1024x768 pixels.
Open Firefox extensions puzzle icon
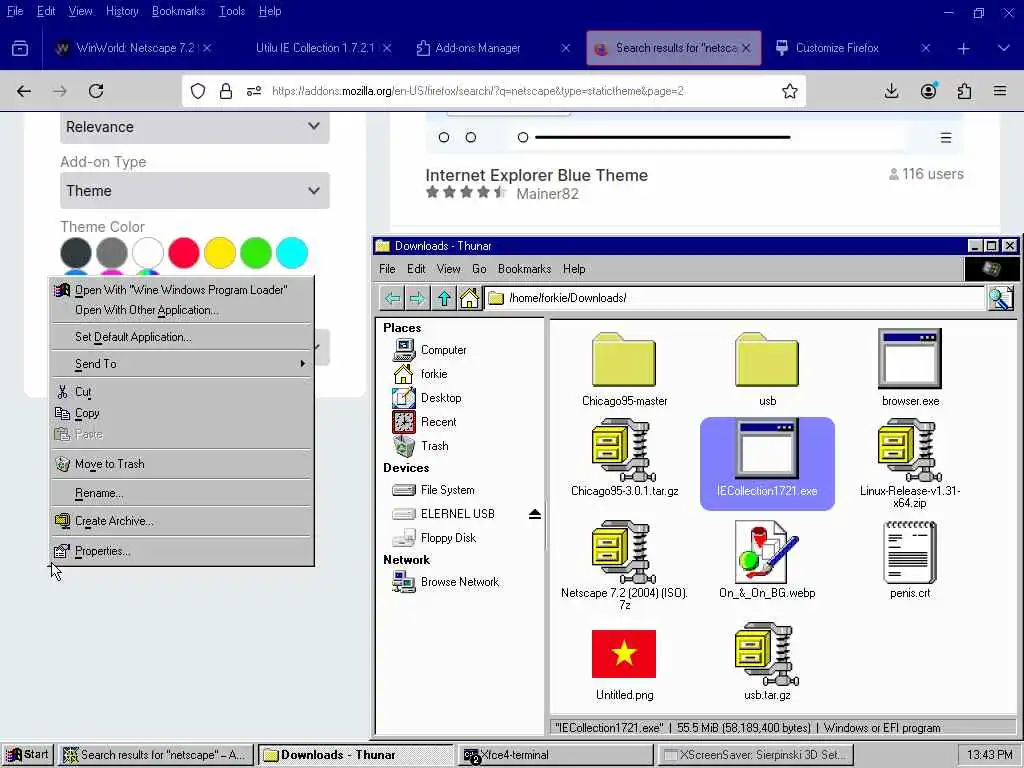pyautogui.click(x=964, y=91)
